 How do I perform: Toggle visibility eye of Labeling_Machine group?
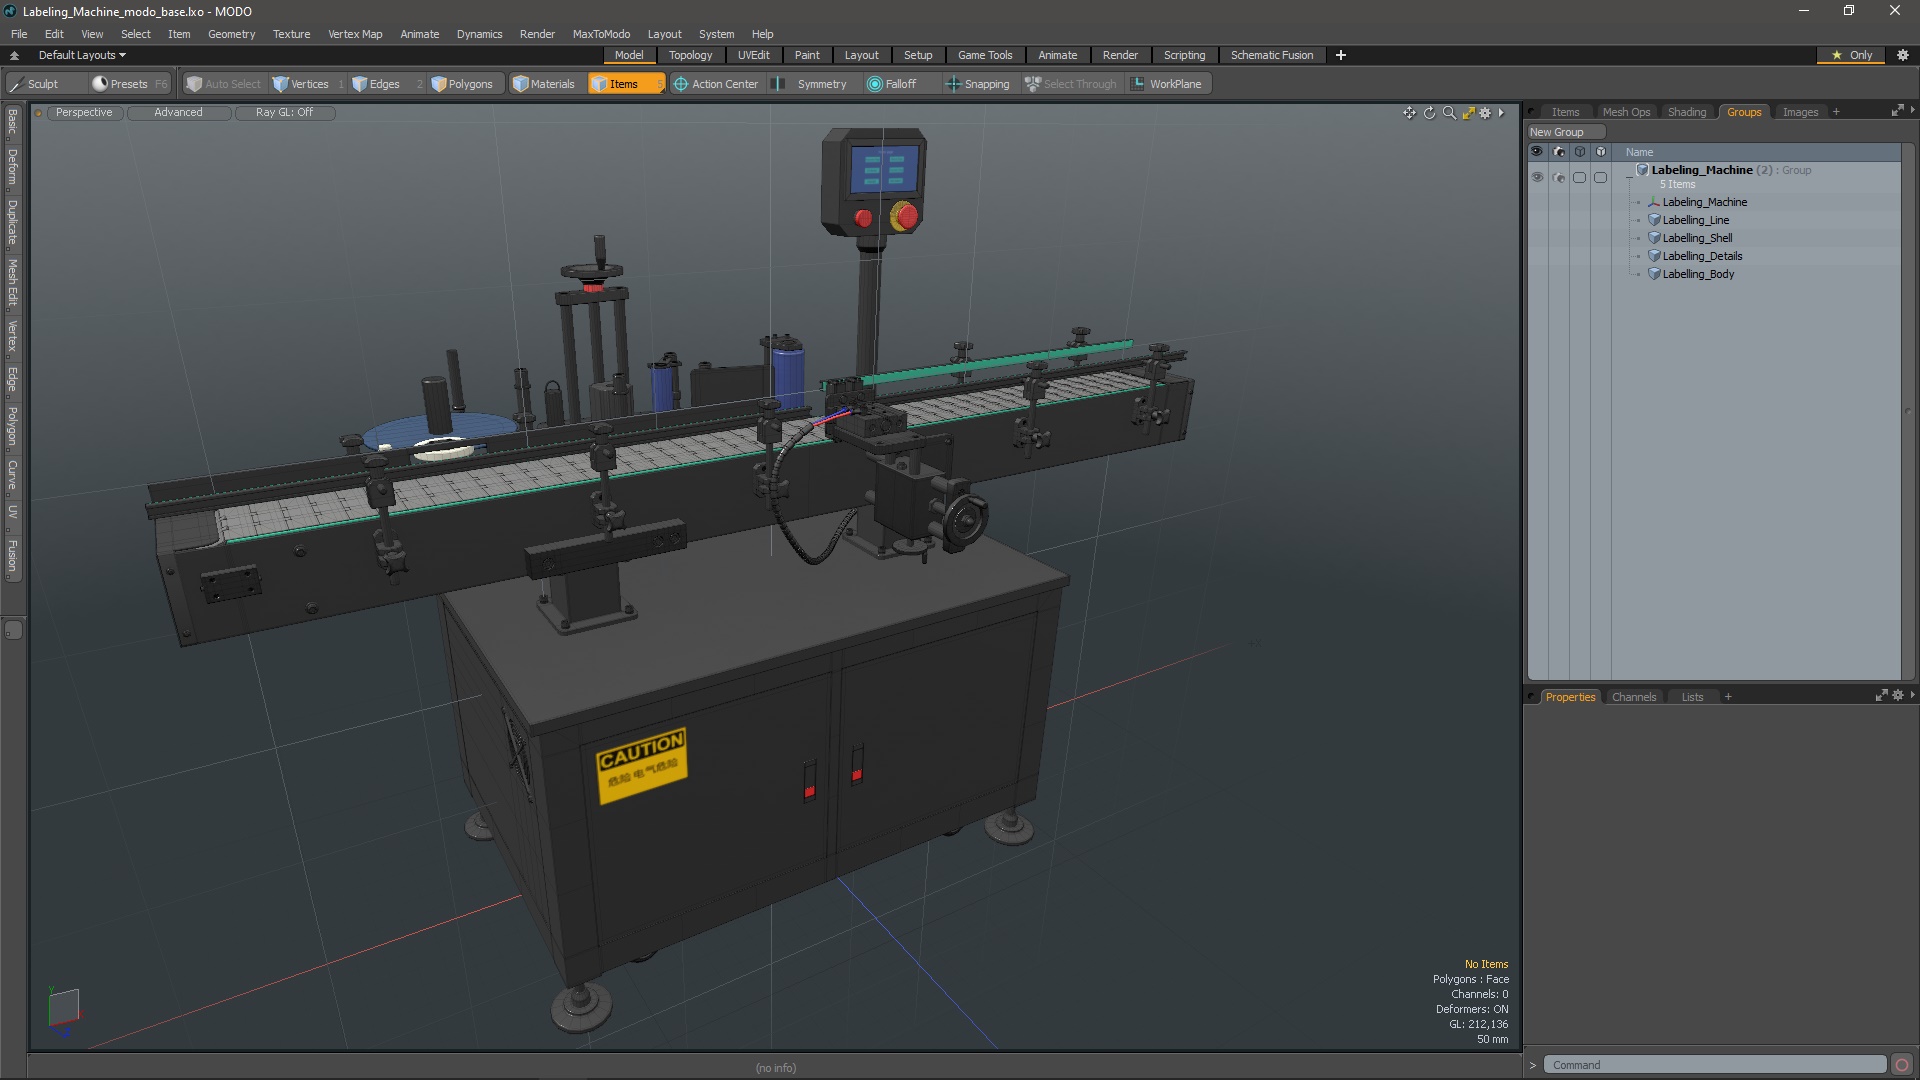[x=1537, y=177]
